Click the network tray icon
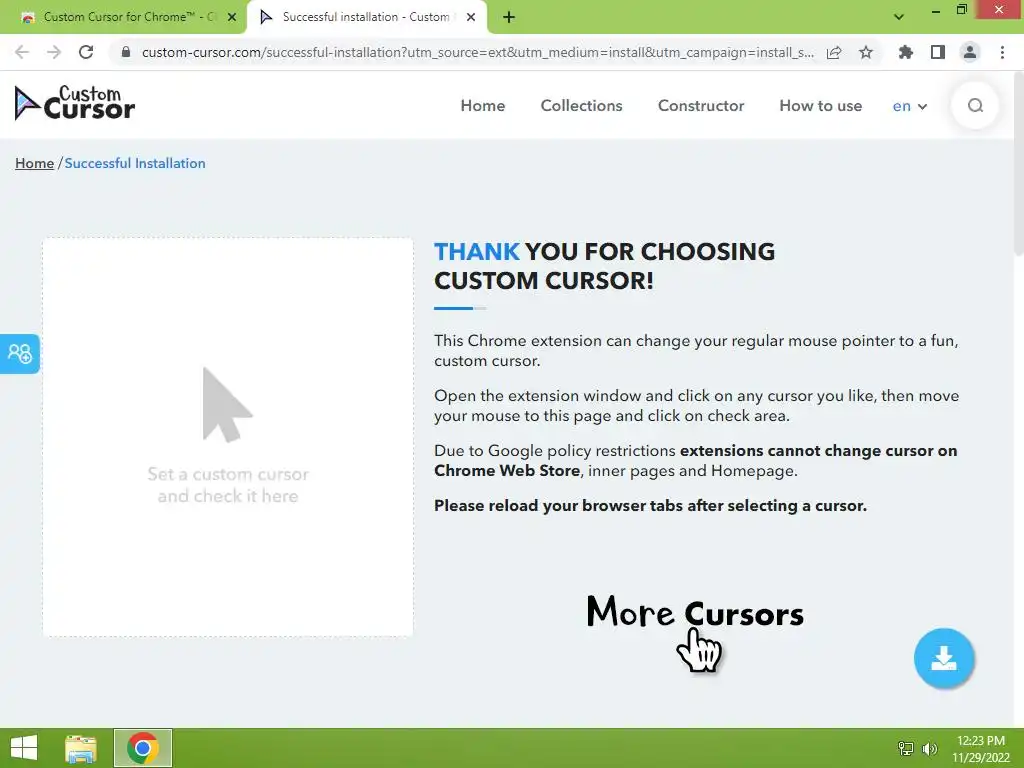The width and height of the screenshot is (1024, 768). (x=906, y=748)
